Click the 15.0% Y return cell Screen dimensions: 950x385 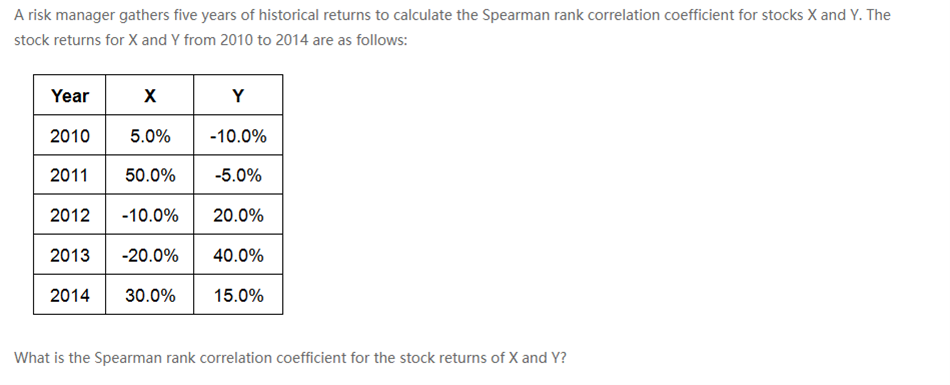238,295
